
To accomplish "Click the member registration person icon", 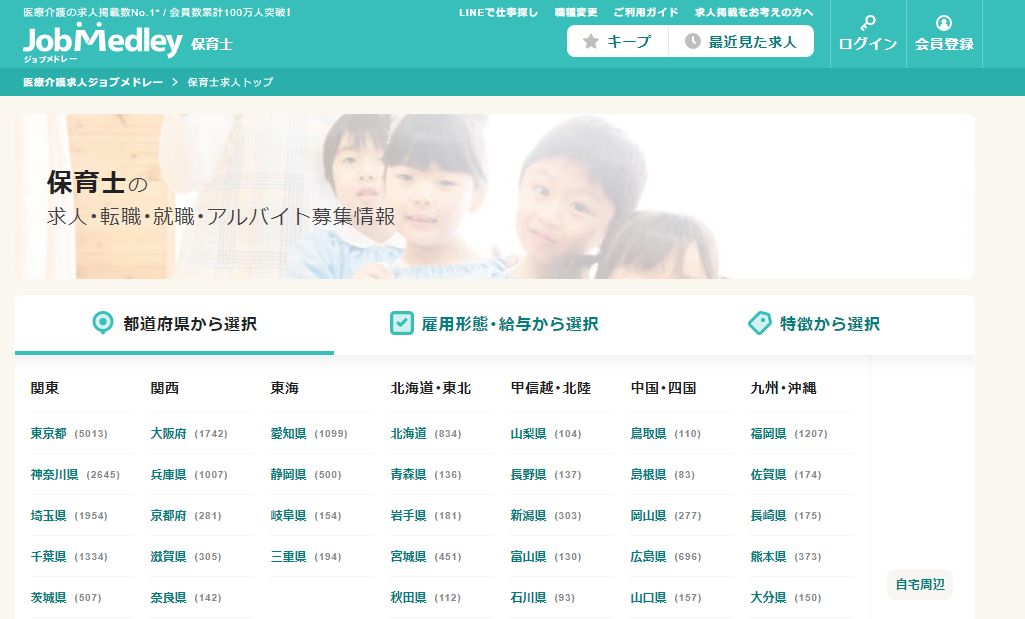I will point(944,23).
